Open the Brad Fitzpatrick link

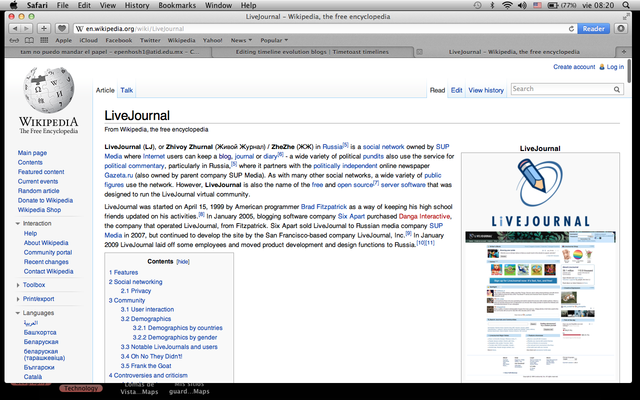(324, 207)
